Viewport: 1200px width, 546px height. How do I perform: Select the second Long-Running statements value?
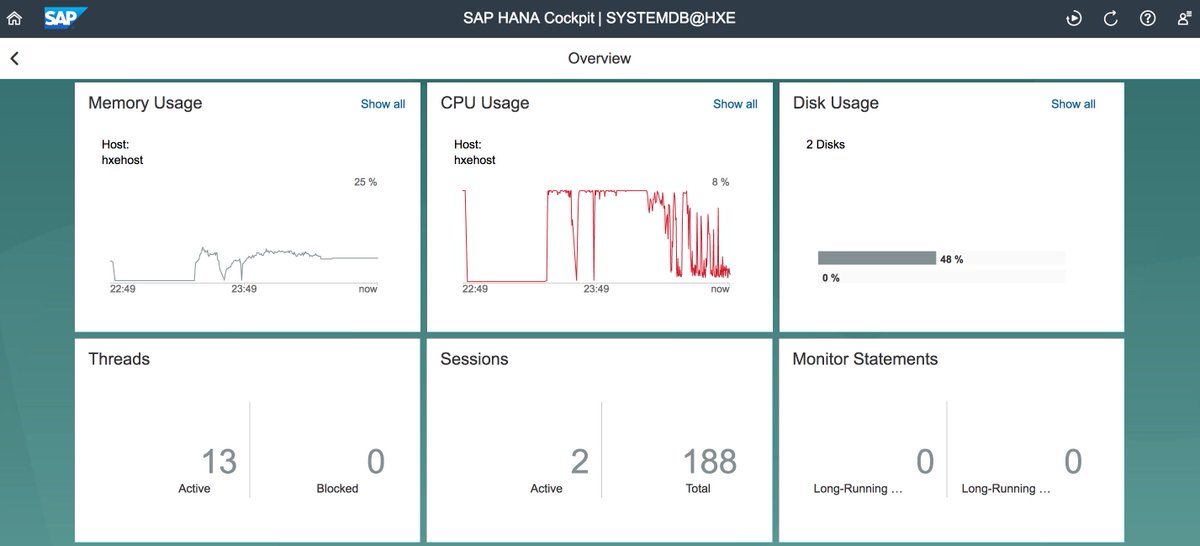1073,462
